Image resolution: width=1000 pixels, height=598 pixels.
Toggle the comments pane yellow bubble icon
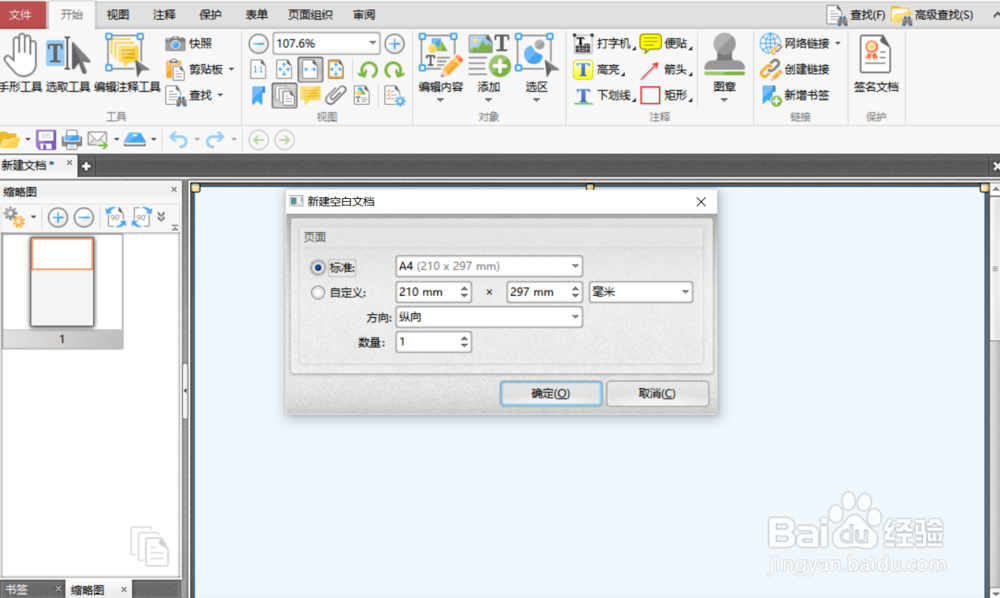(310, 96)
